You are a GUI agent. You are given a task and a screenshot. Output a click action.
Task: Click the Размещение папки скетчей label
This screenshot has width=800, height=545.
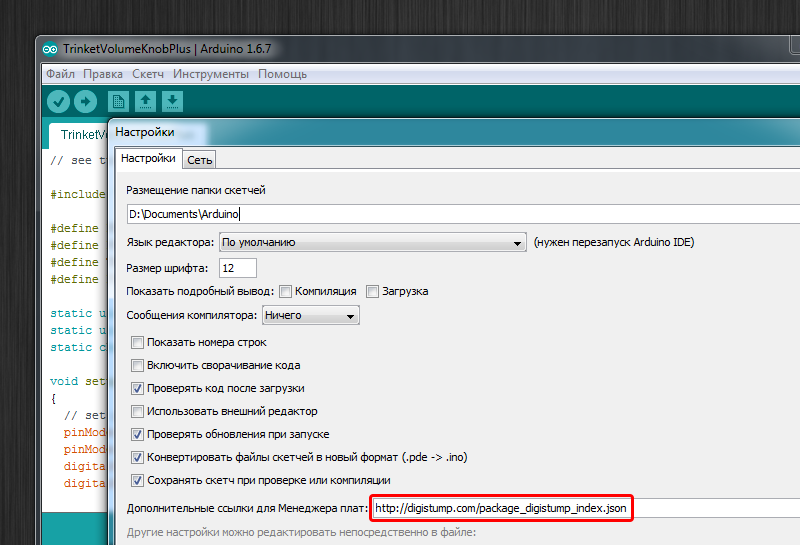point(196,190)
